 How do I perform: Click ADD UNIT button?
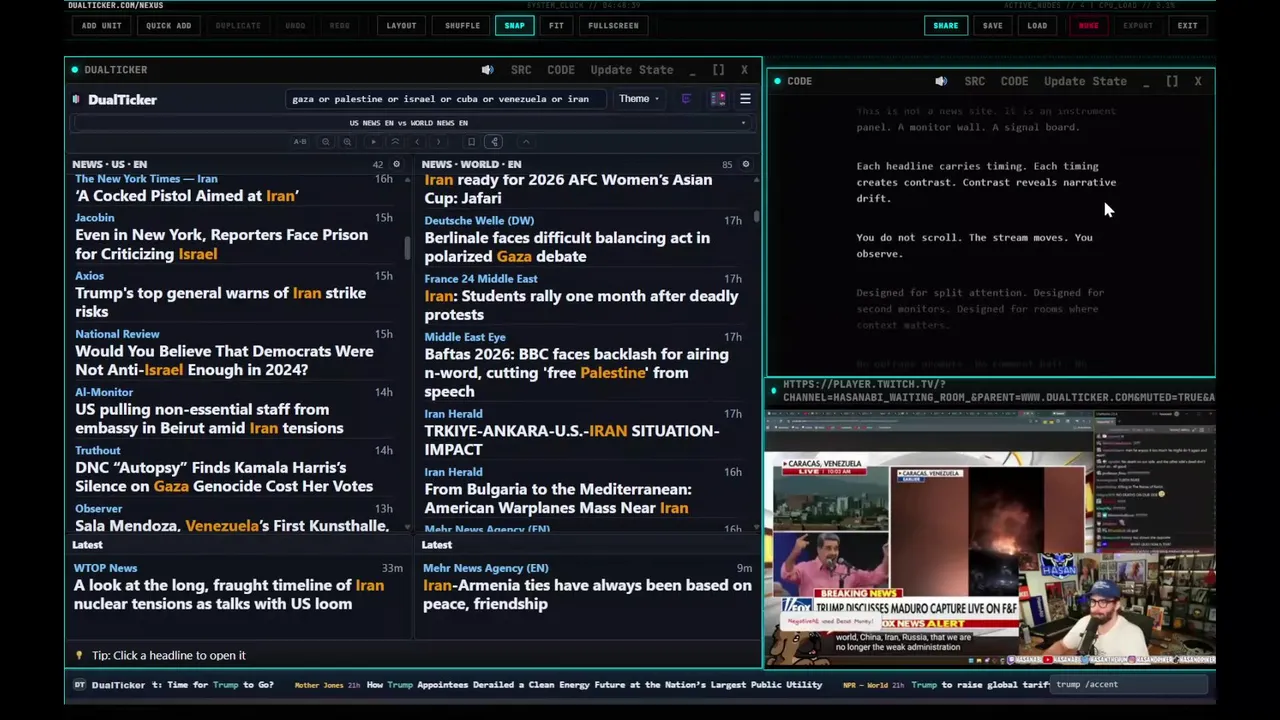coord(102,25)
